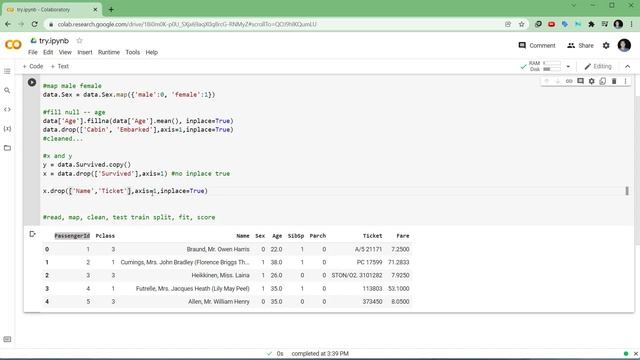640x360 pixels.
Task: Share this page via the address bar icon
Action: click(508, 24)
